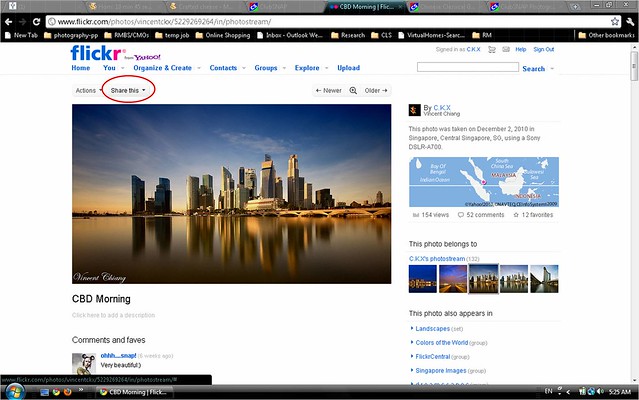Open the Help link

[520, 49]
